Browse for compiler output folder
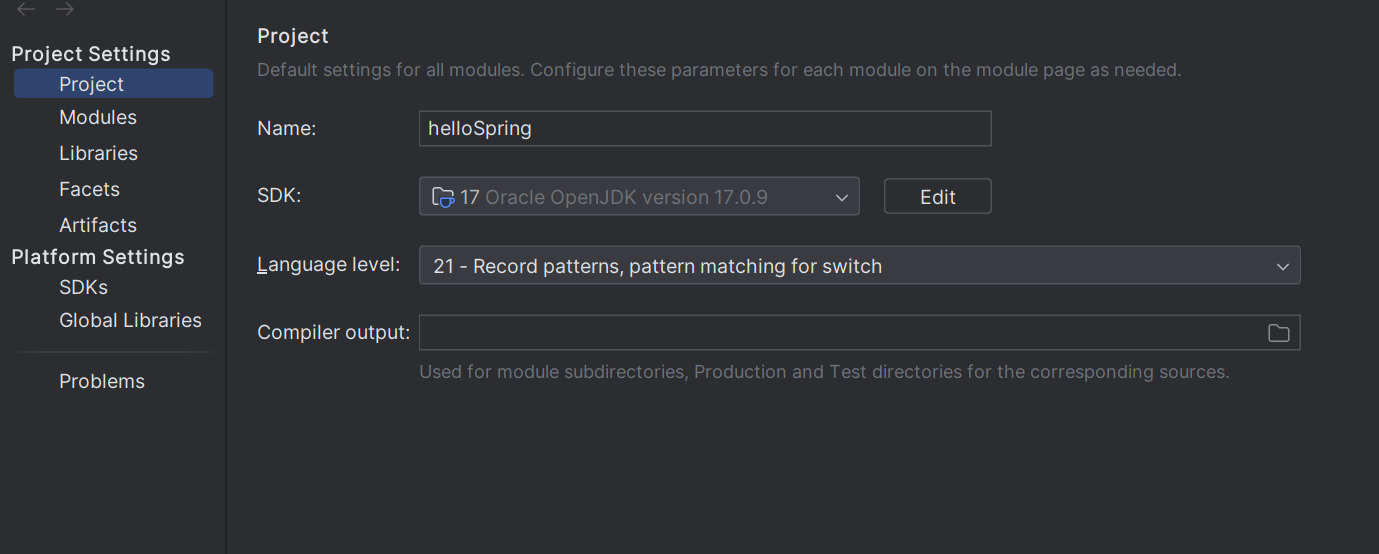Viewport: 1379px width, 554px height. tap(1278, 333)
